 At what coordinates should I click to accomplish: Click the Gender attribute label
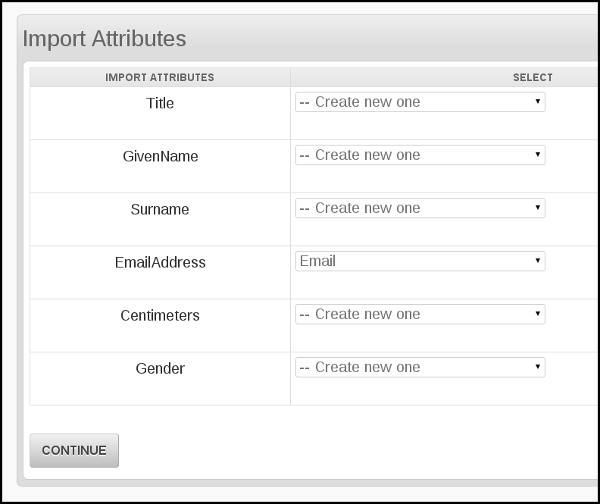pyautogui.click(x=160, y=369)
